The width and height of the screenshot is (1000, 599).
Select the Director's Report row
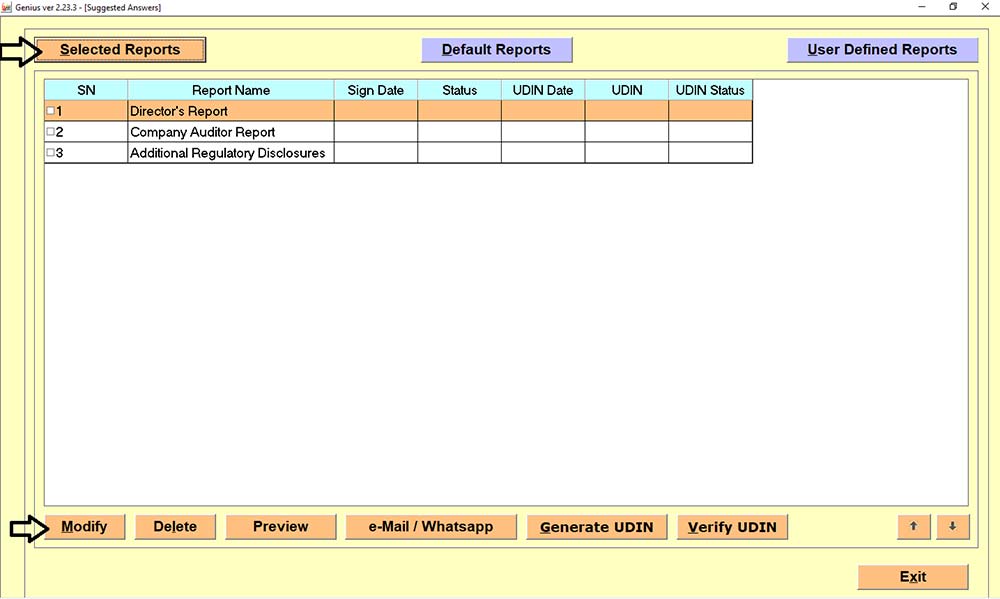(x=228, y=110)
